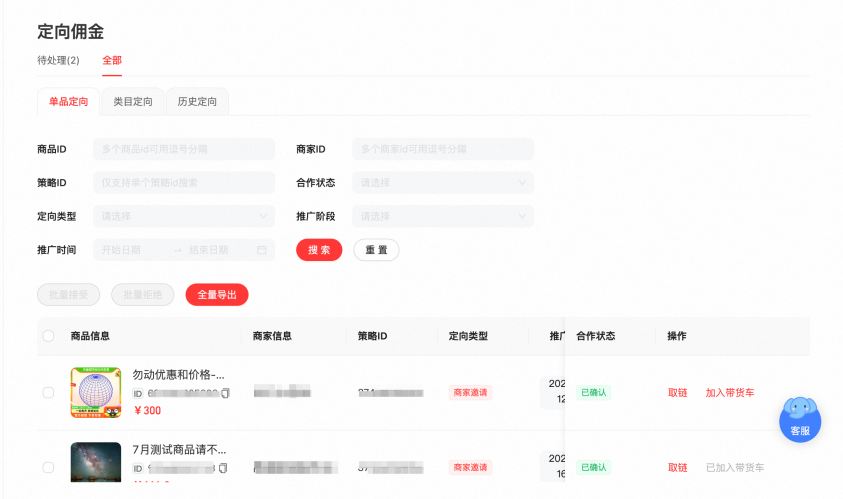Check the box for the ¥300 product row

click(48, 393)
